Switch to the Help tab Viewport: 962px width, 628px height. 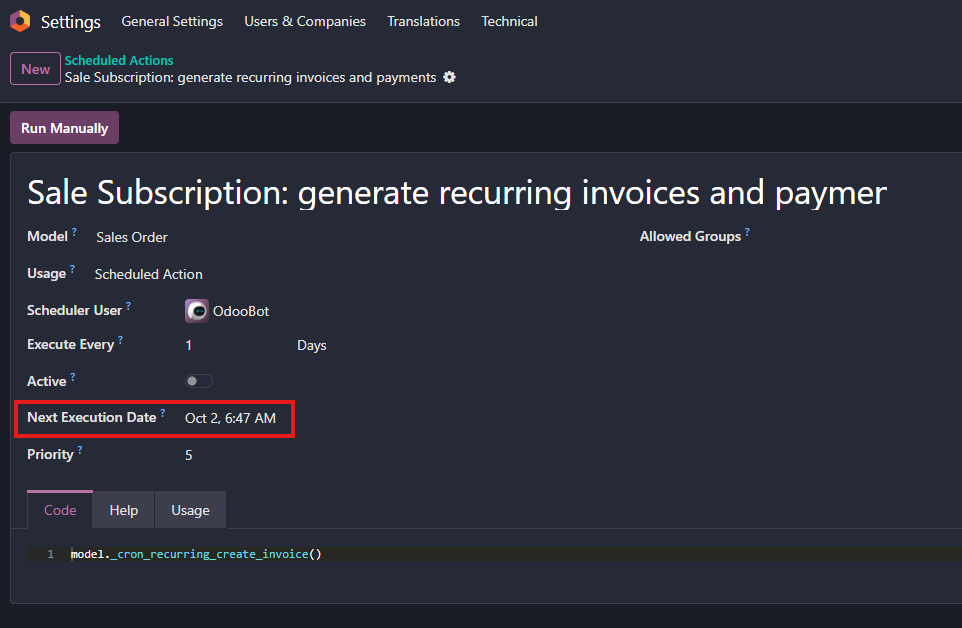pyautogui.click(x=124, y=510)
